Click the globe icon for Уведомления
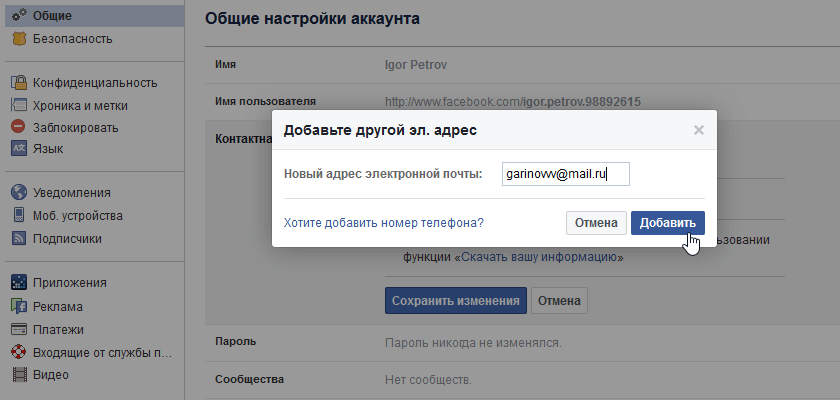 [19, 192]
